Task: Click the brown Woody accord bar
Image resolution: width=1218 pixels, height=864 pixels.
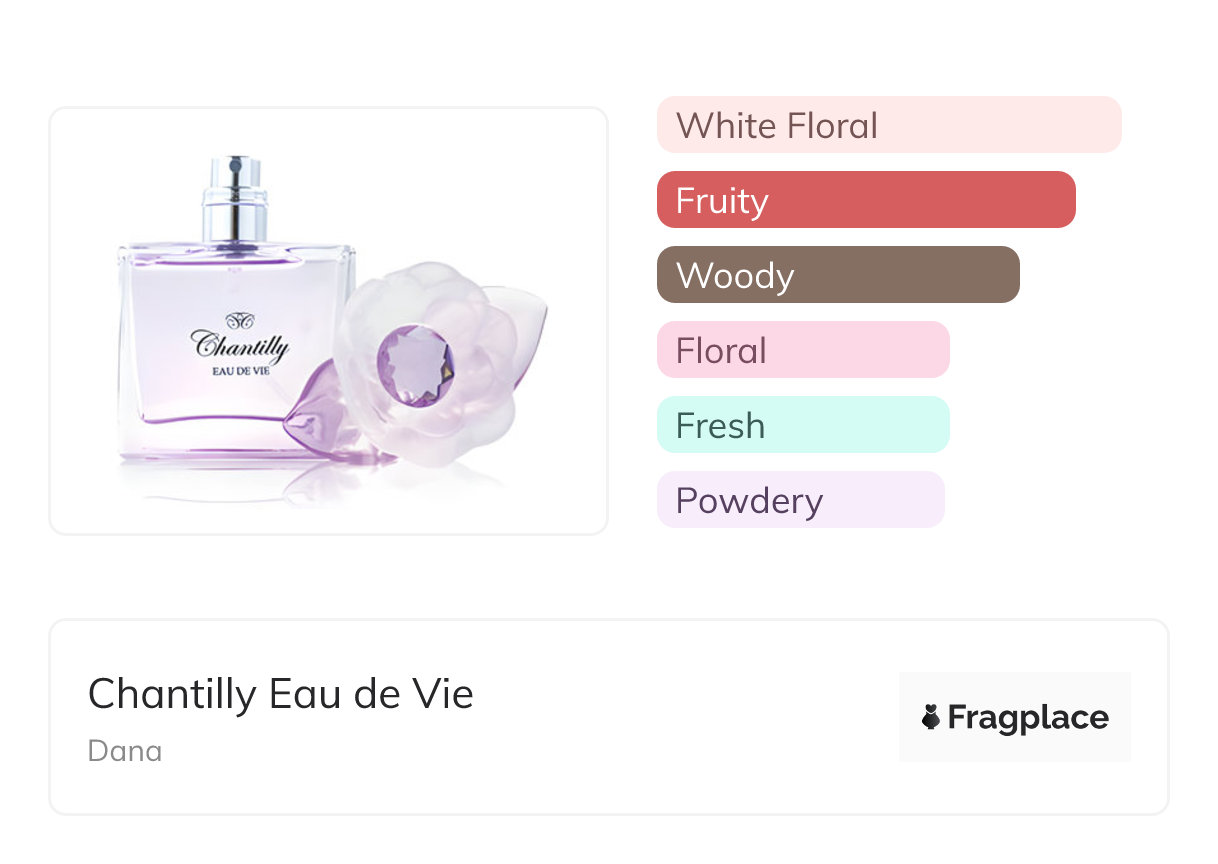Action: coord(837,275)
